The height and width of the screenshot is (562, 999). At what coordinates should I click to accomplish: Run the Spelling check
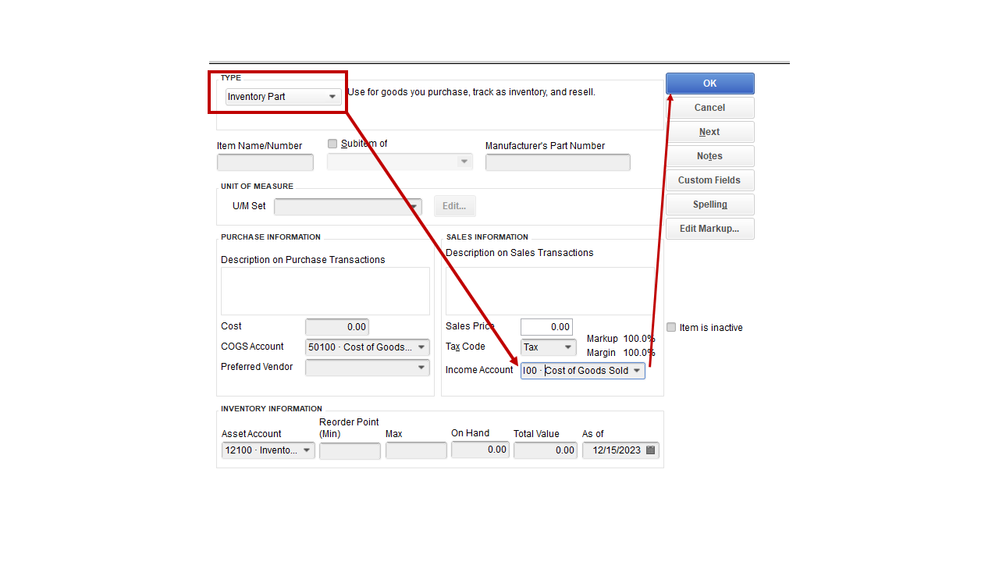(x=710, y=205)
